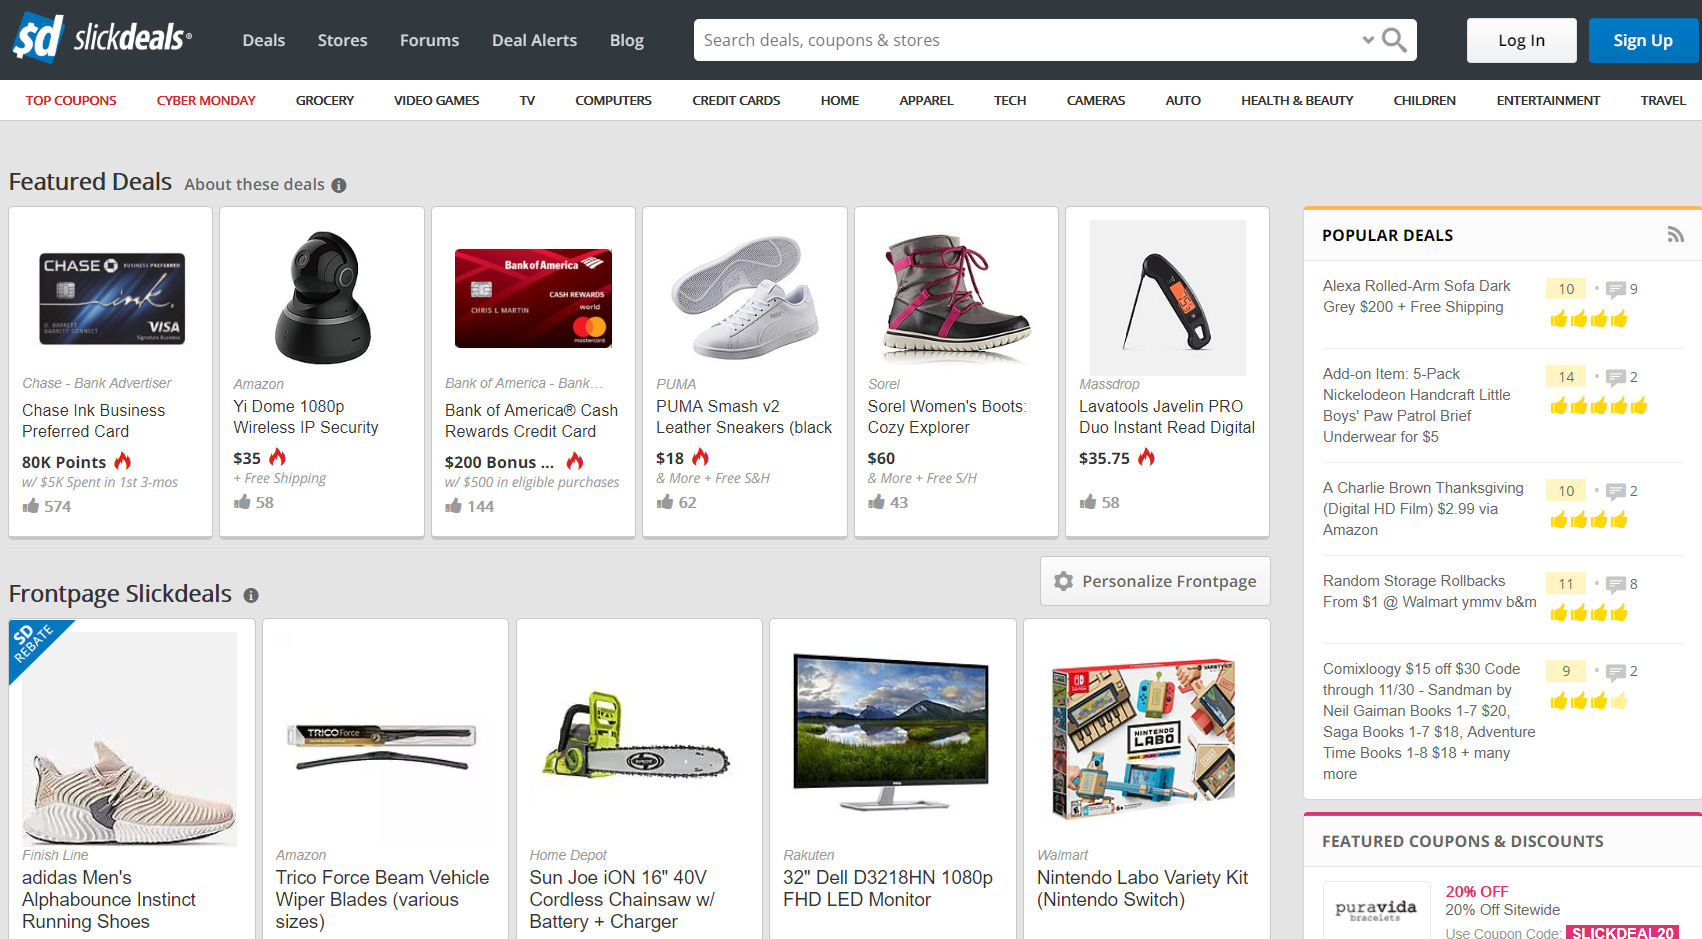The width and height of the screenshot is (1702, 939).
Task: Focus the search deals input field
Action: click(1025, 40)
